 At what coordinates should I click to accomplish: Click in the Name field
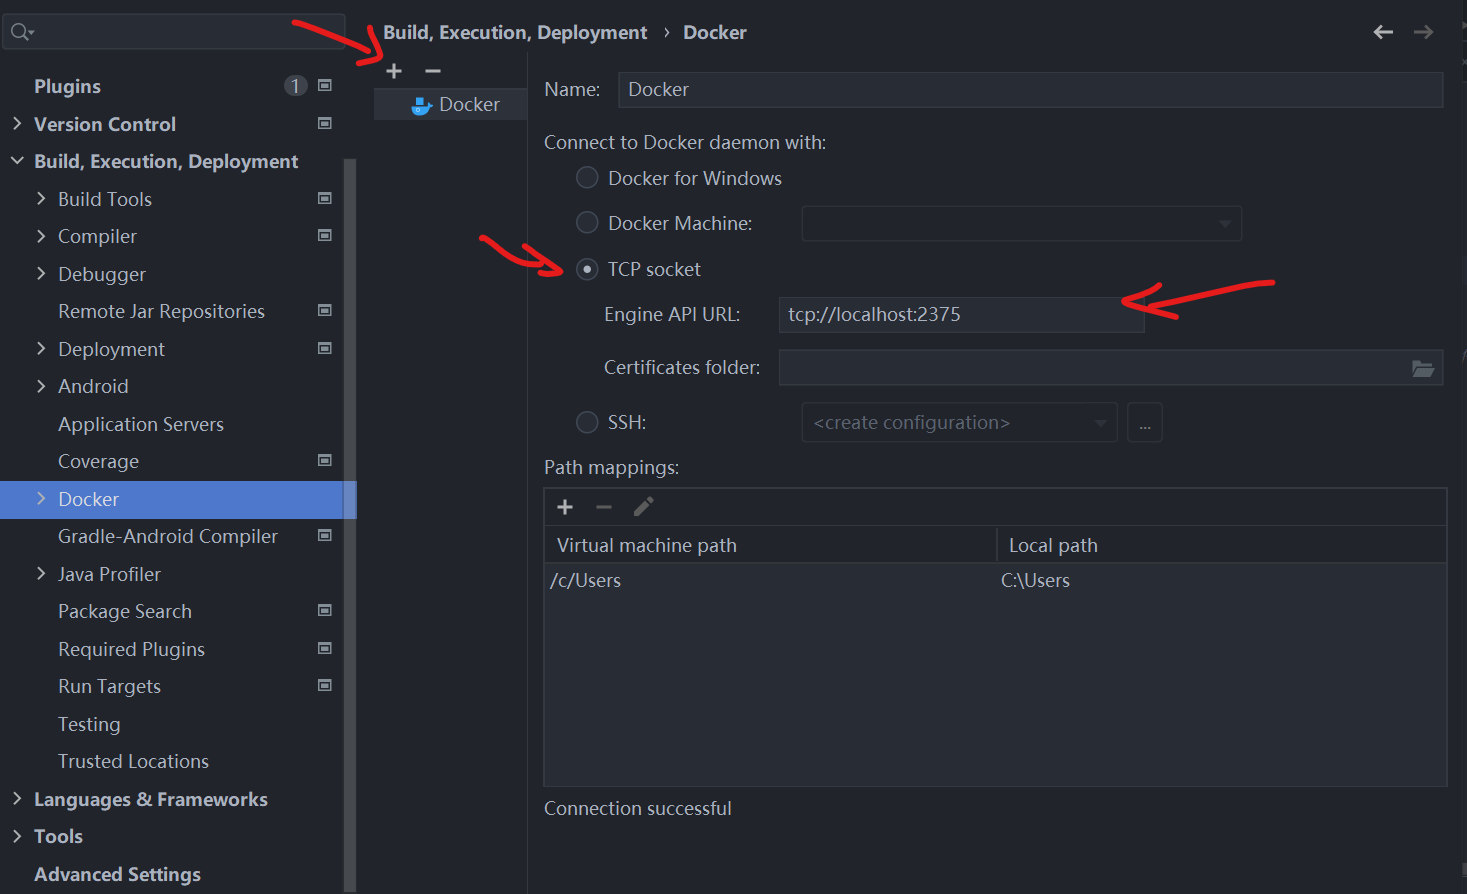[x=1030, y=89]
